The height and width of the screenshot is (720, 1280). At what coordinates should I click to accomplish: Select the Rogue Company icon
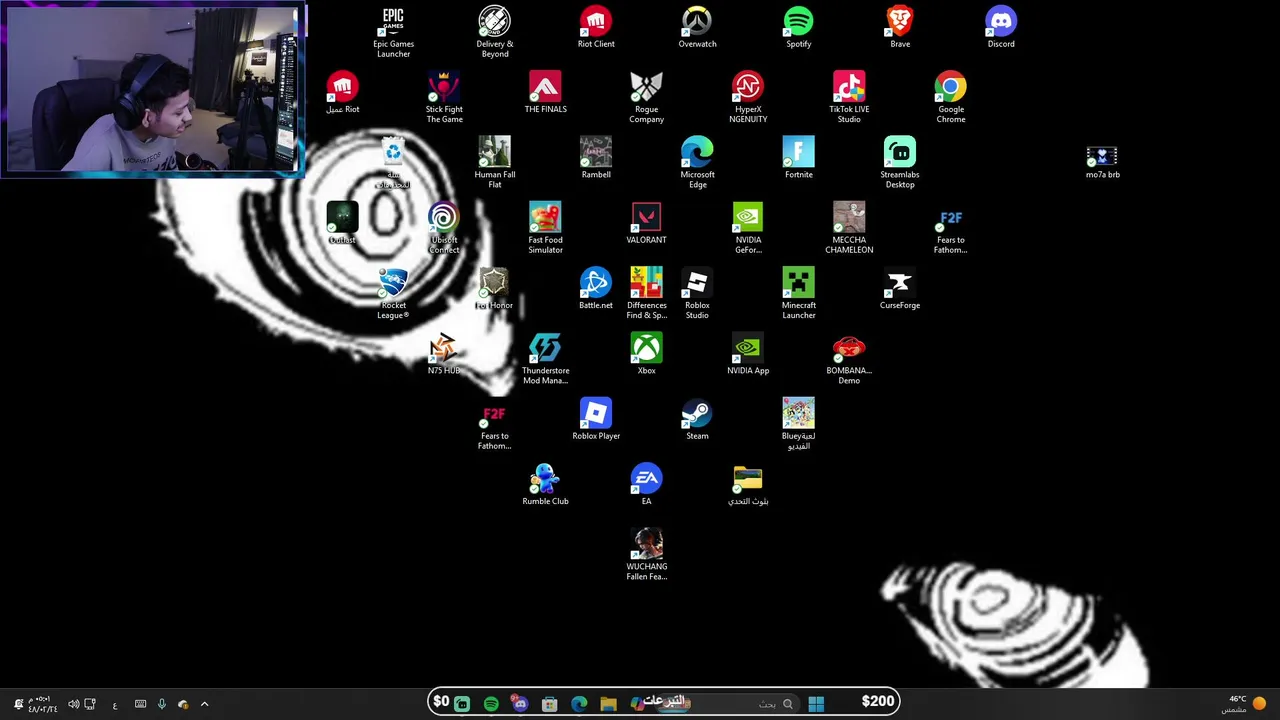coord(646,98)
